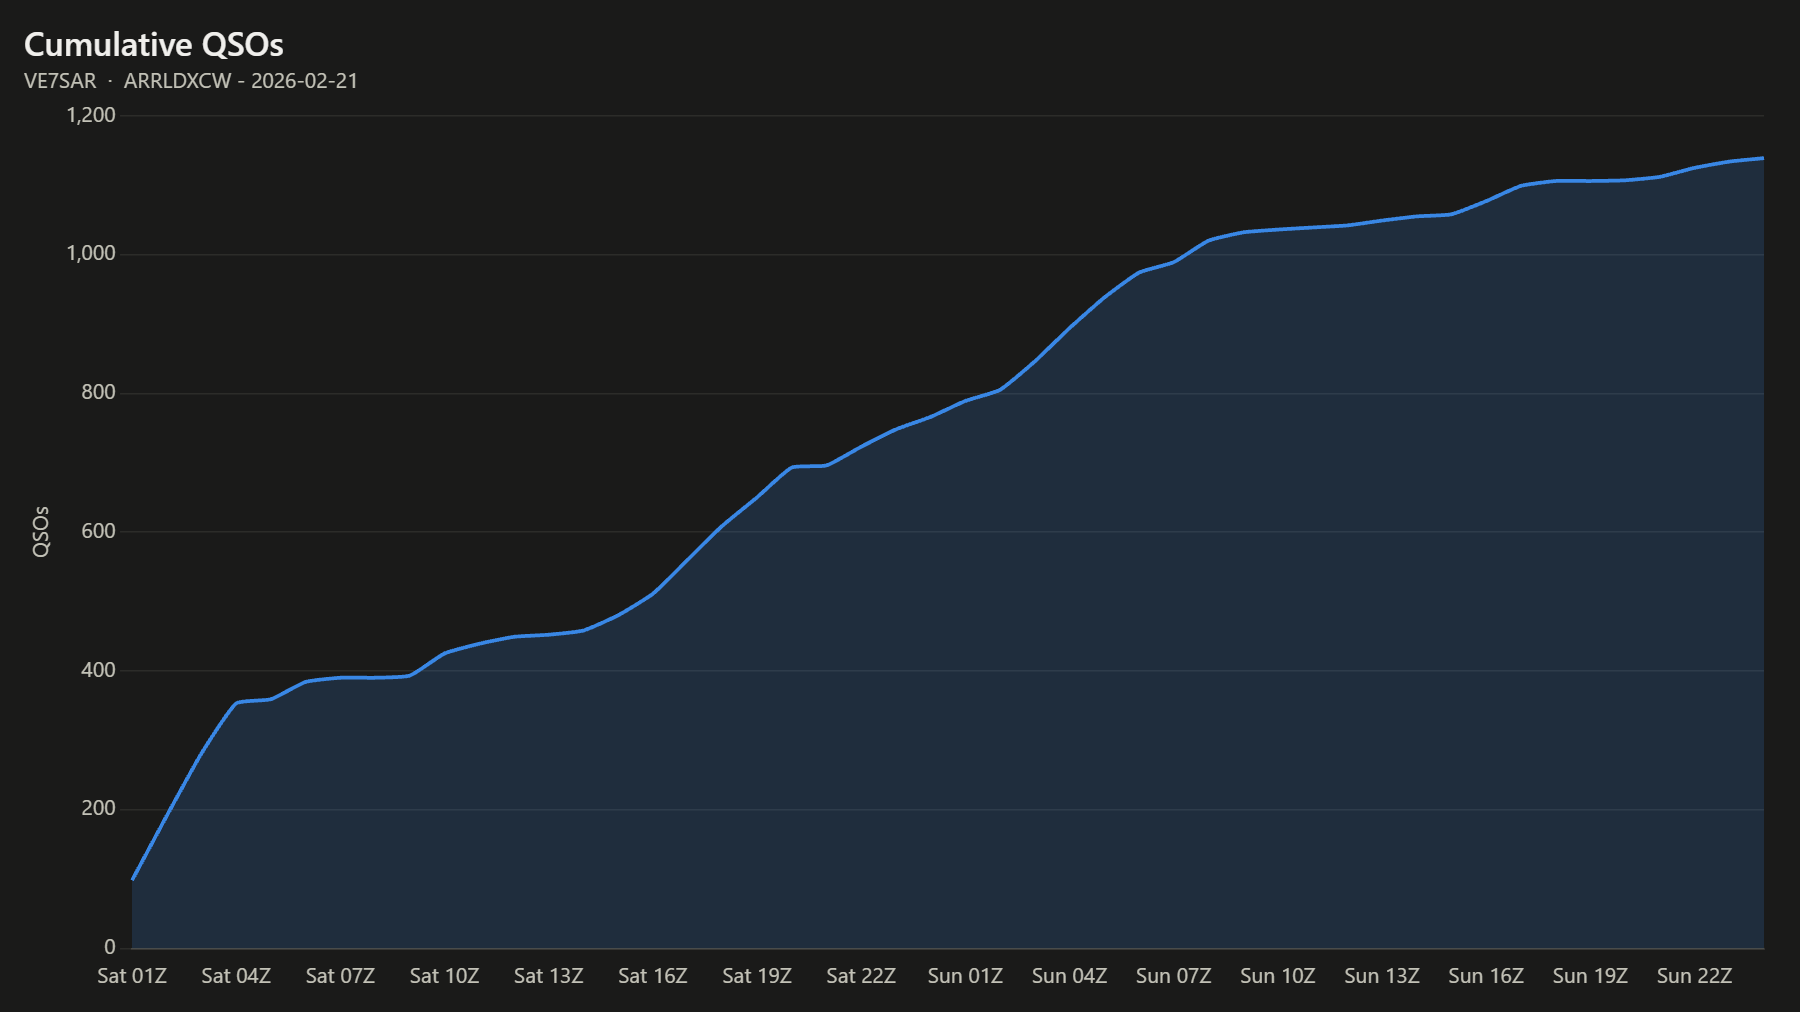Image resolution: width=1800 pixels, height=1012 pixels.
Task: Click the line's final point at chart right edge
Action: [1763, 158]
